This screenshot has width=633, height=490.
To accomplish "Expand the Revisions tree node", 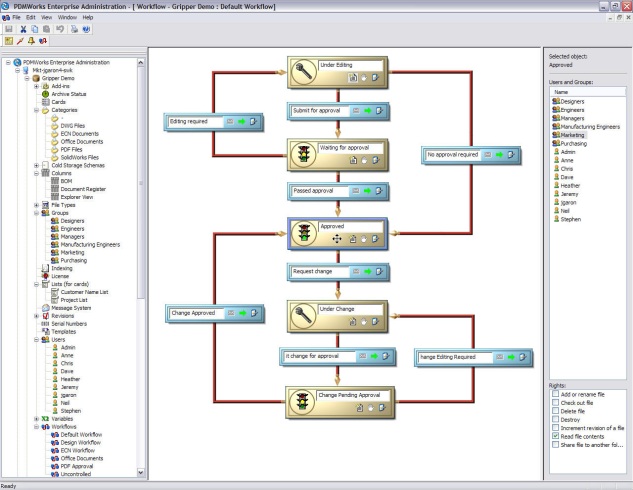I will tap(36, 316).
